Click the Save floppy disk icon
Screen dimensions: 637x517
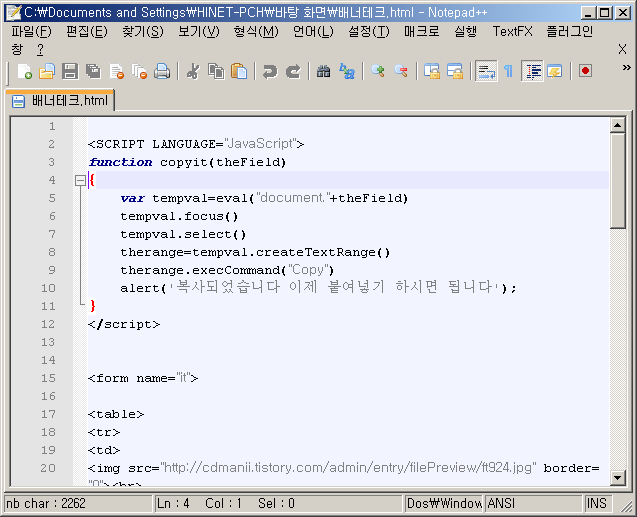click(70, 71)
